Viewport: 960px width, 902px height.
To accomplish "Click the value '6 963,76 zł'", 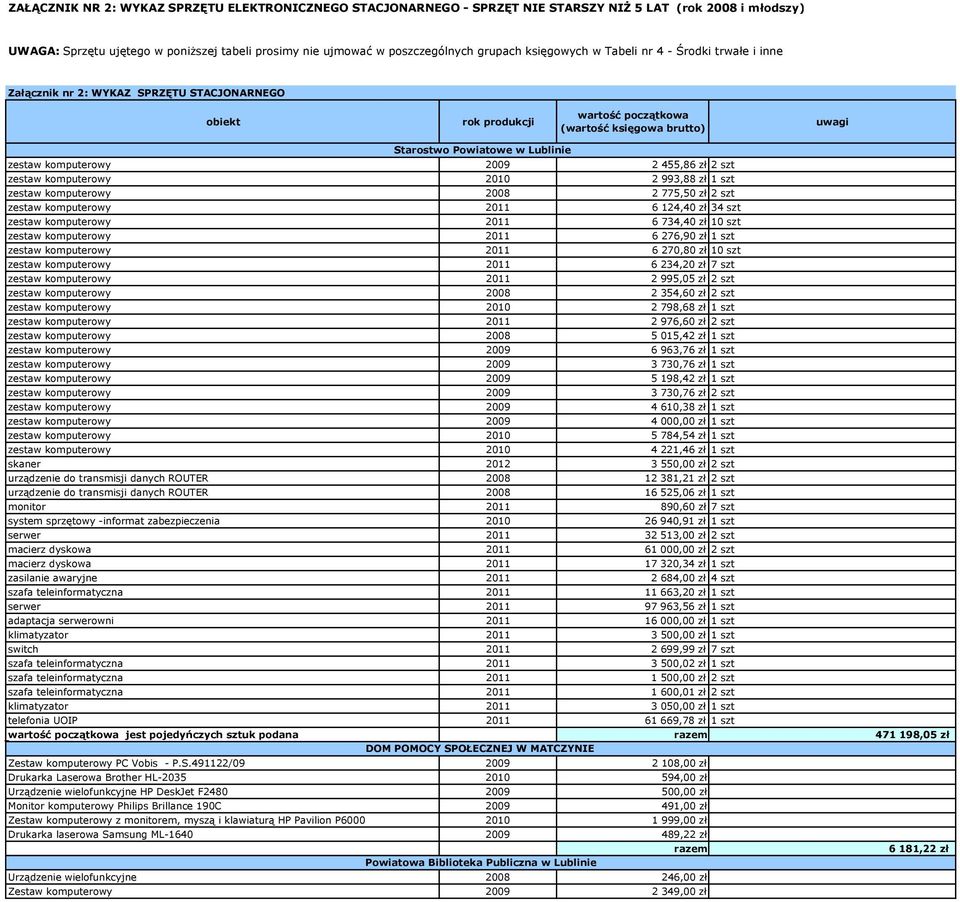I will (x=679, y=350).
